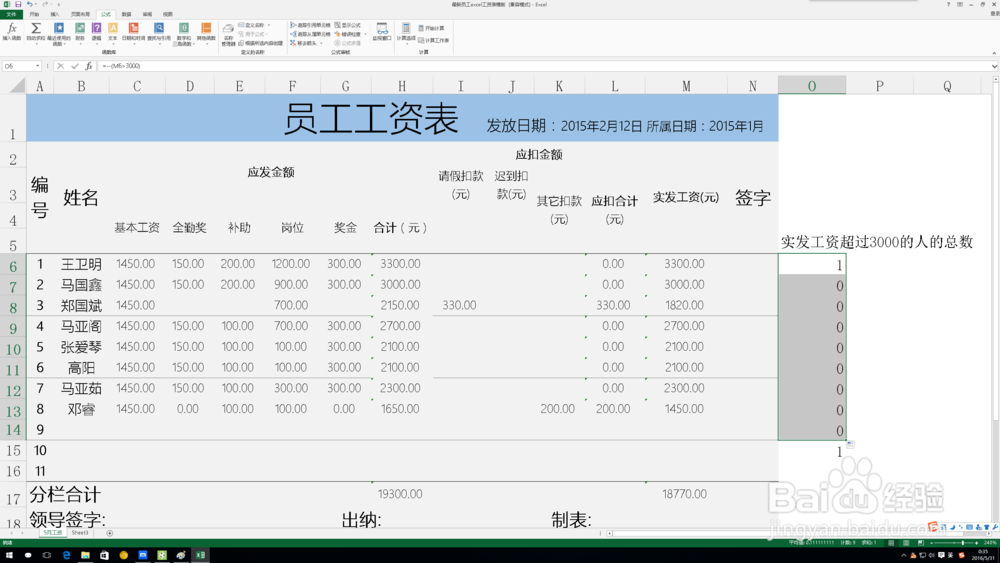This screenshot has width=1000, height=563.
Task: Open File Explorer from taskbar
Action: (85, 555)
